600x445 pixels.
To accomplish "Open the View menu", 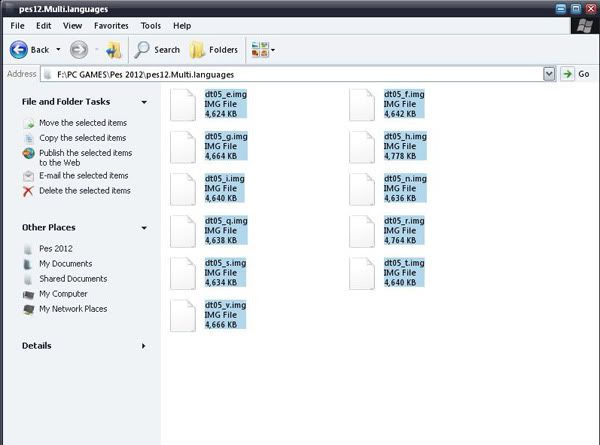I will (x=72, y=26).
